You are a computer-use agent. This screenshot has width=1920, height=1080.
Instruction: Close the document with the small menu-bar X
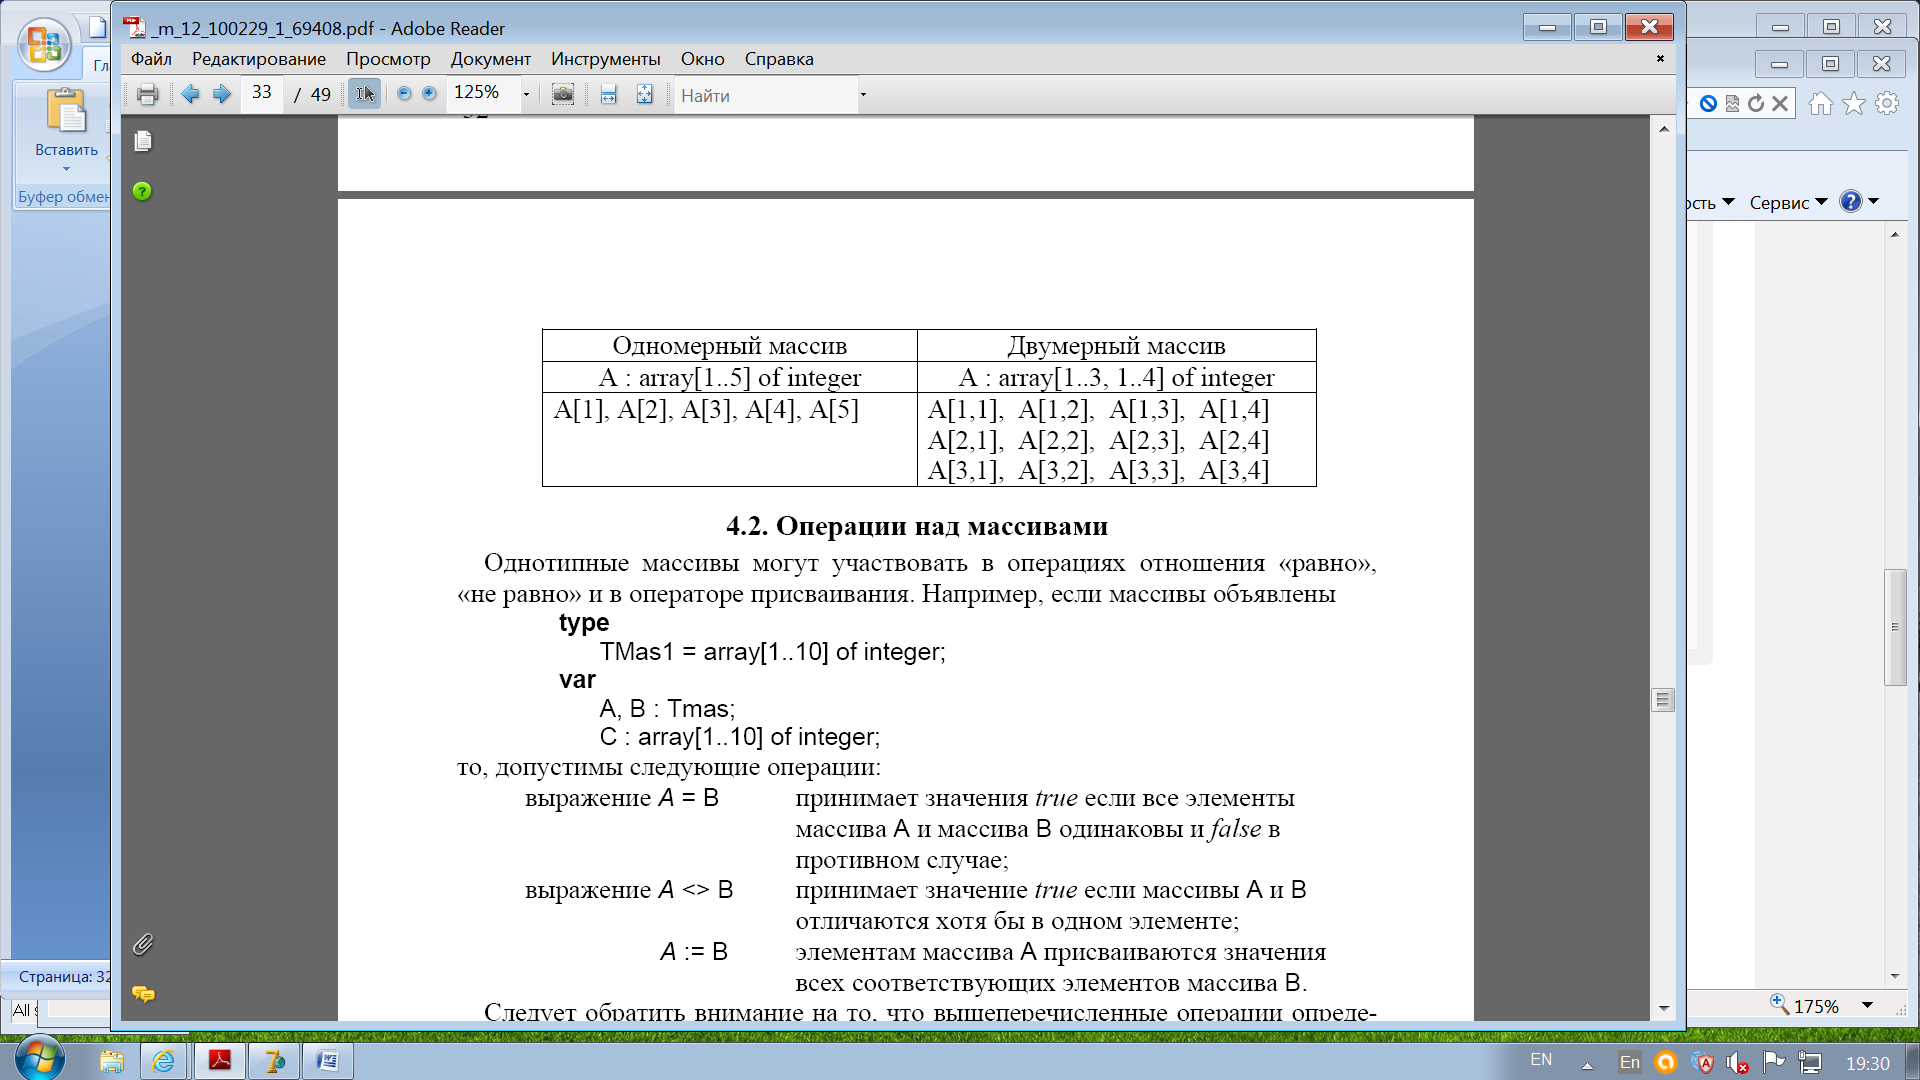pyautogui.click(x=1660, y=59)
